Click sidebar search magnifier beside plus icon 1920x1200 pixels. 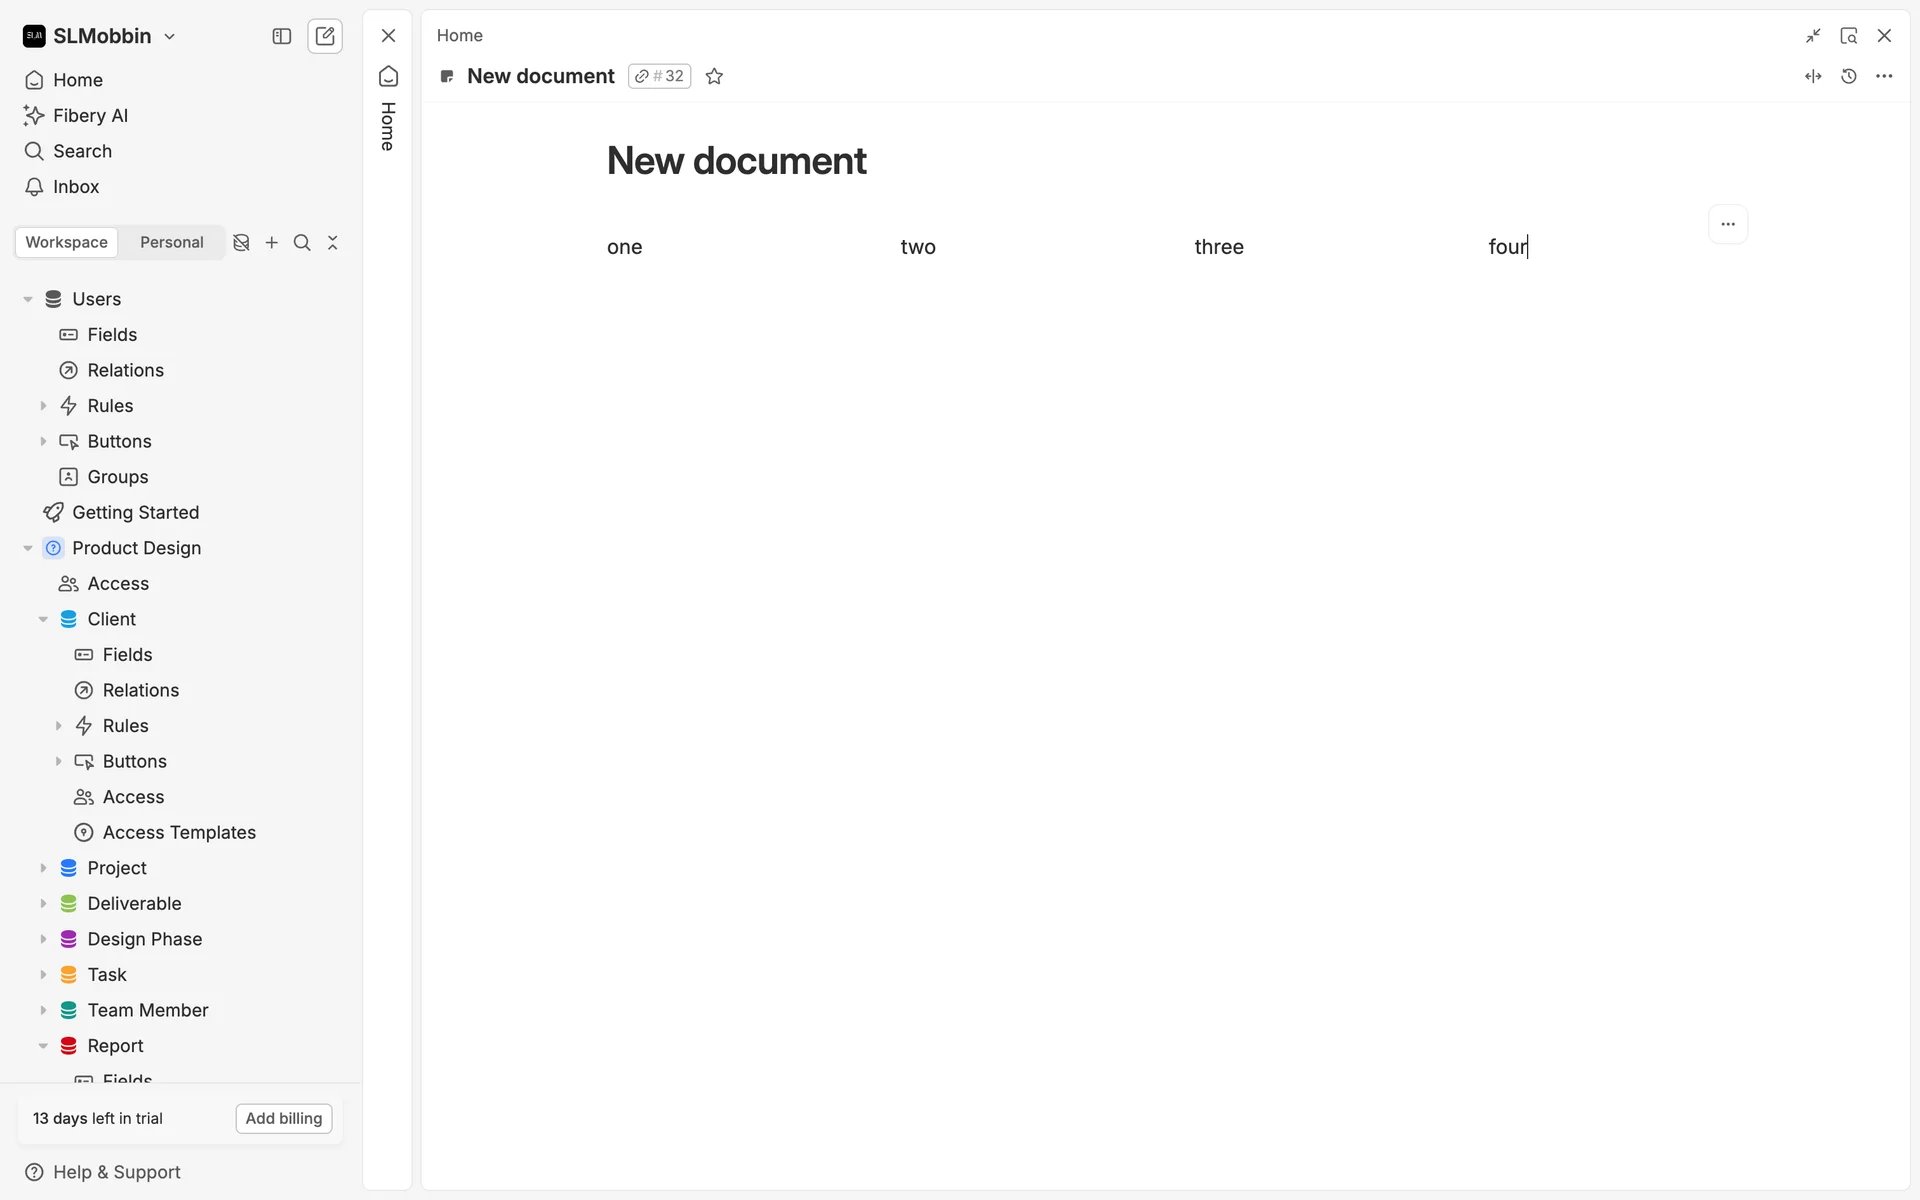pos(302,242)
